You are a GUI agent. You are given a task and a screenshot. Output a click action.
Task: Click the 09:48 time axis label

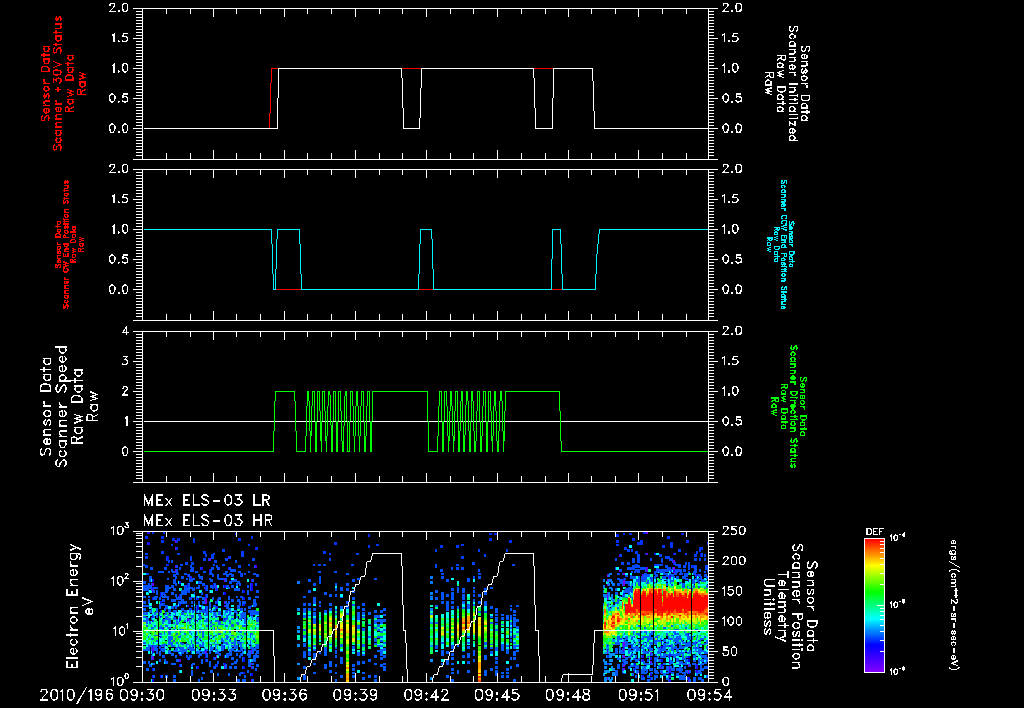tap(567, 696)
